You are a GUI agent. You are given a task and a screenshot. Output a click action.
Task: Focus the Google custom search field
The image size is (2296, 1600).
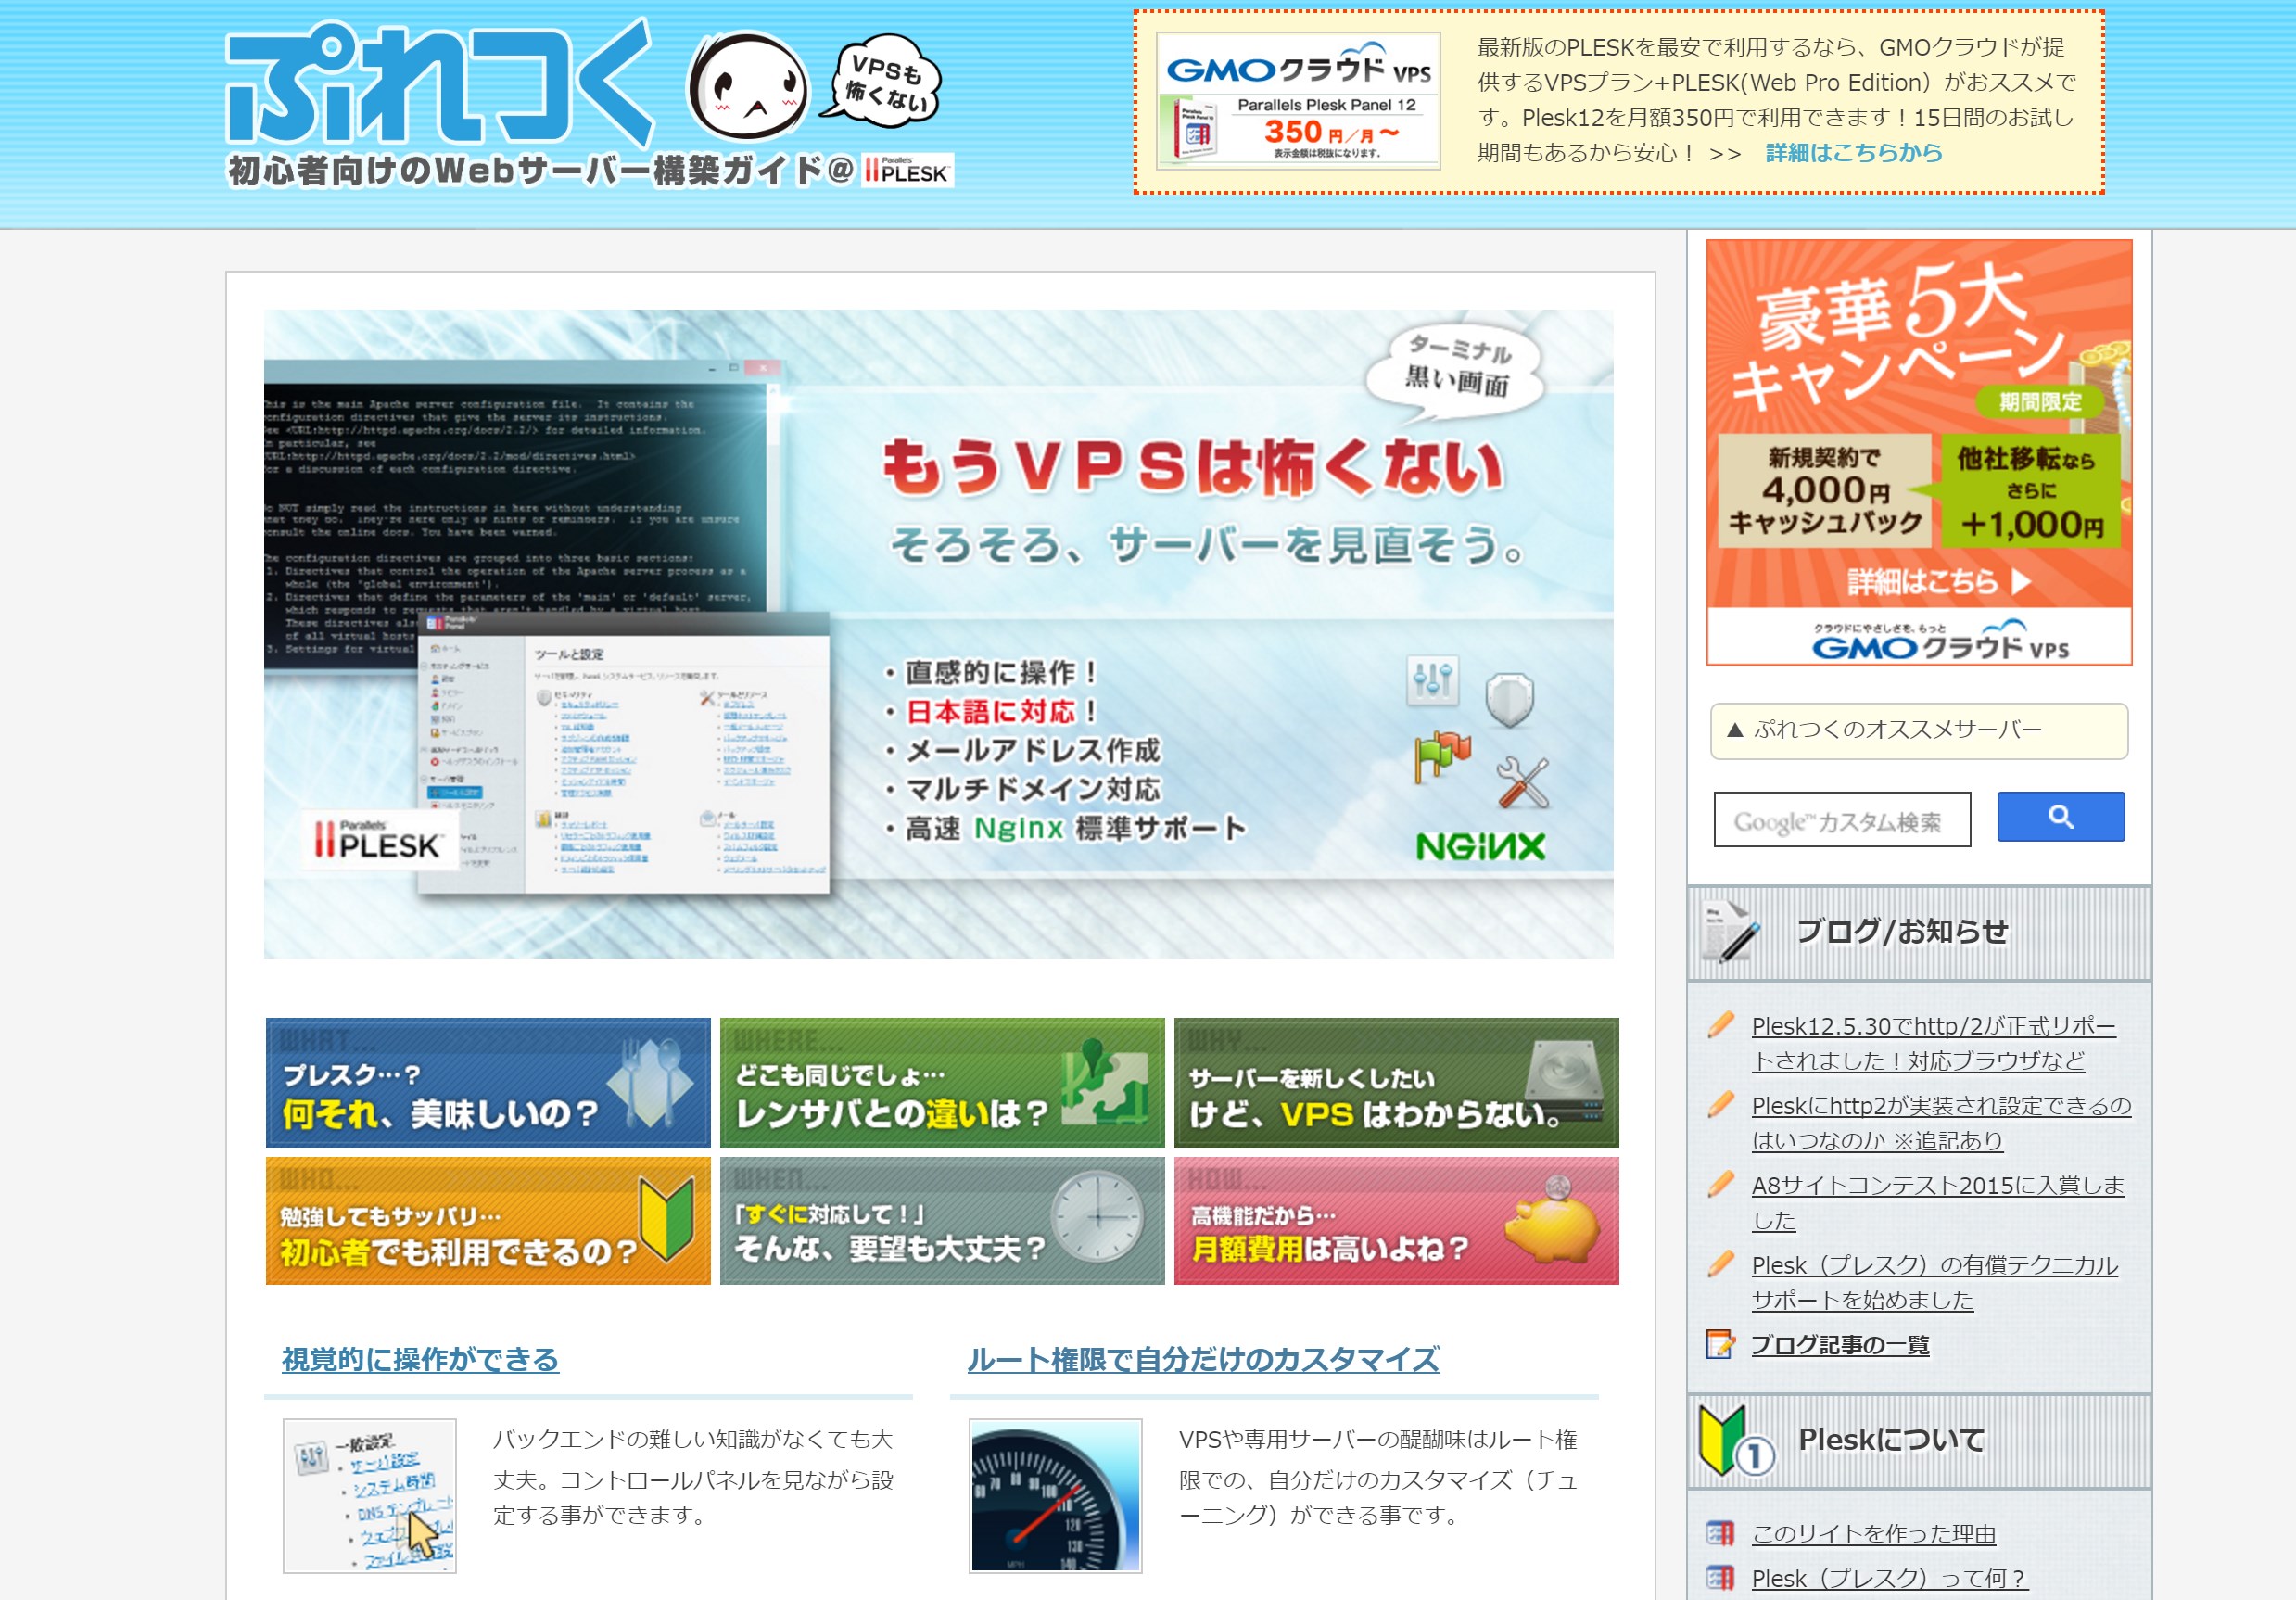tap(1842, 820)
